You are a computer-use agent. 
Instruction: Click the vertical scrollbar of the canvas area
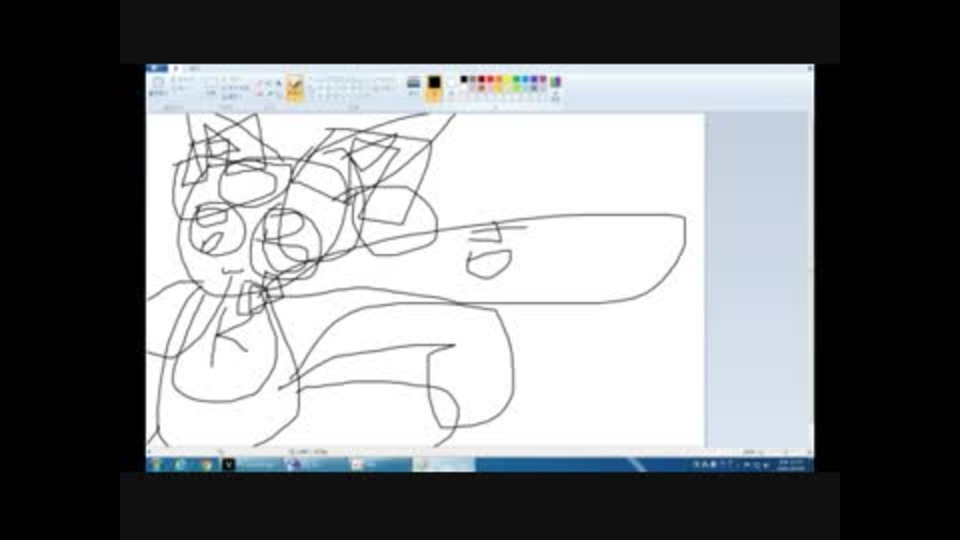pos(811,279)
